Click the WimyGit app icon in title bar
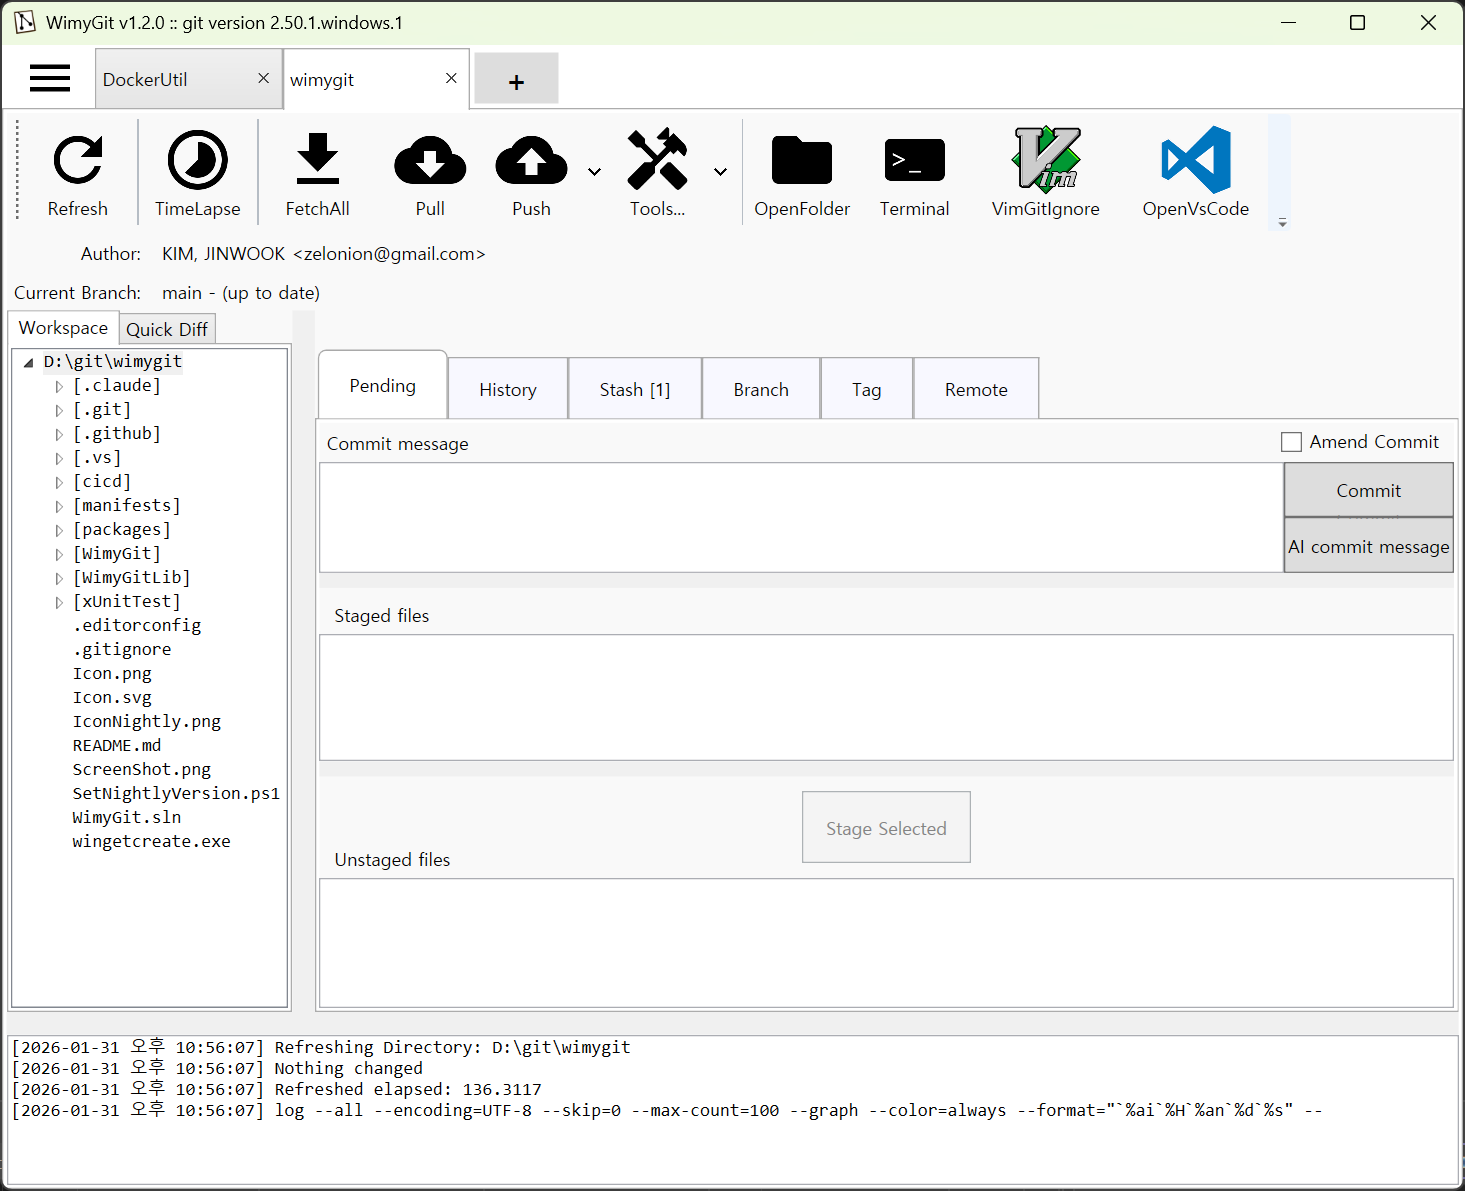Screen dimensions: 1465x1191 [24, 22]
